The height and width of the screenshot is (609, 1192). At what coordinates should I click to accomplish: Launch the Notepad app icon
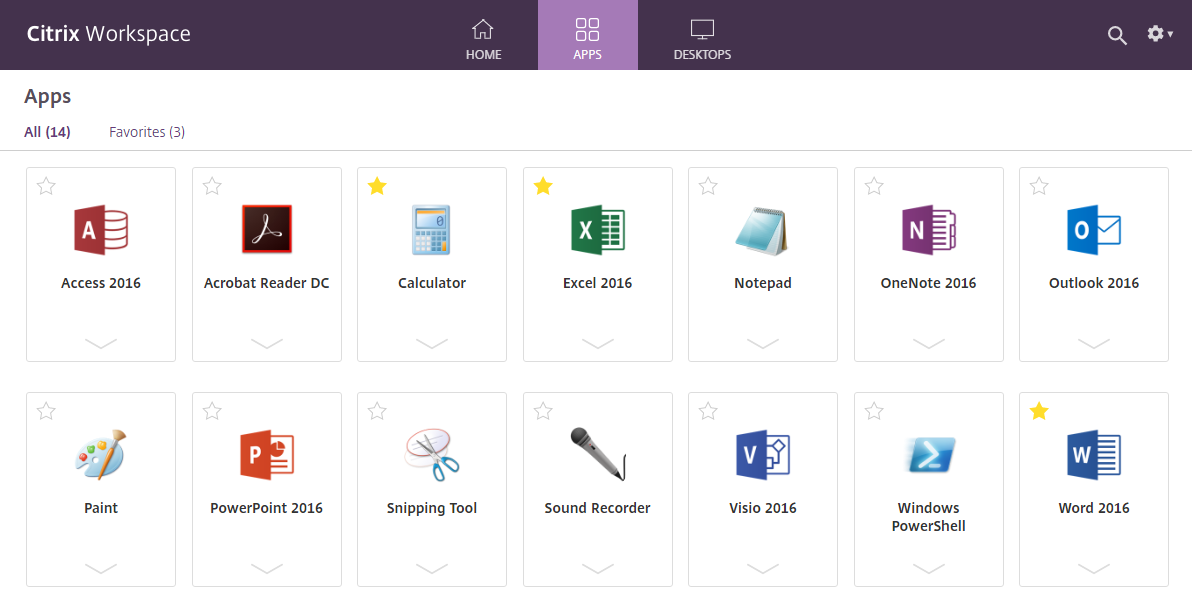click(x=762, y=230)
